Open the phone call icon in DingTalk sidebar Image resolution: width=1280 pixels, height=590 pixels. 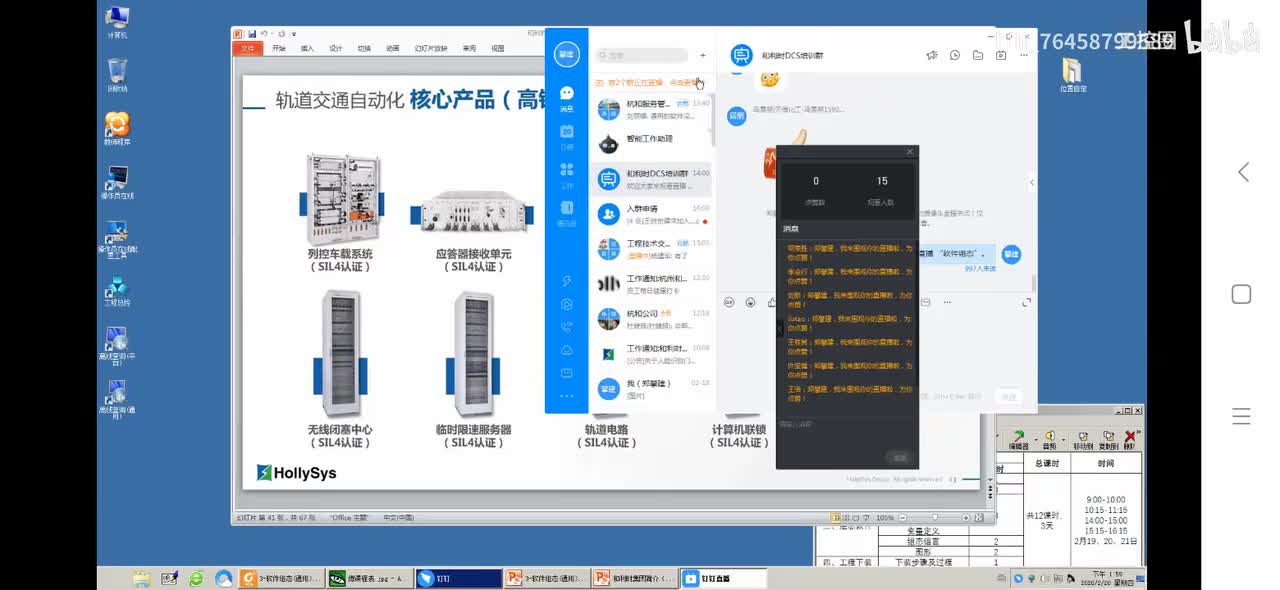567,327
